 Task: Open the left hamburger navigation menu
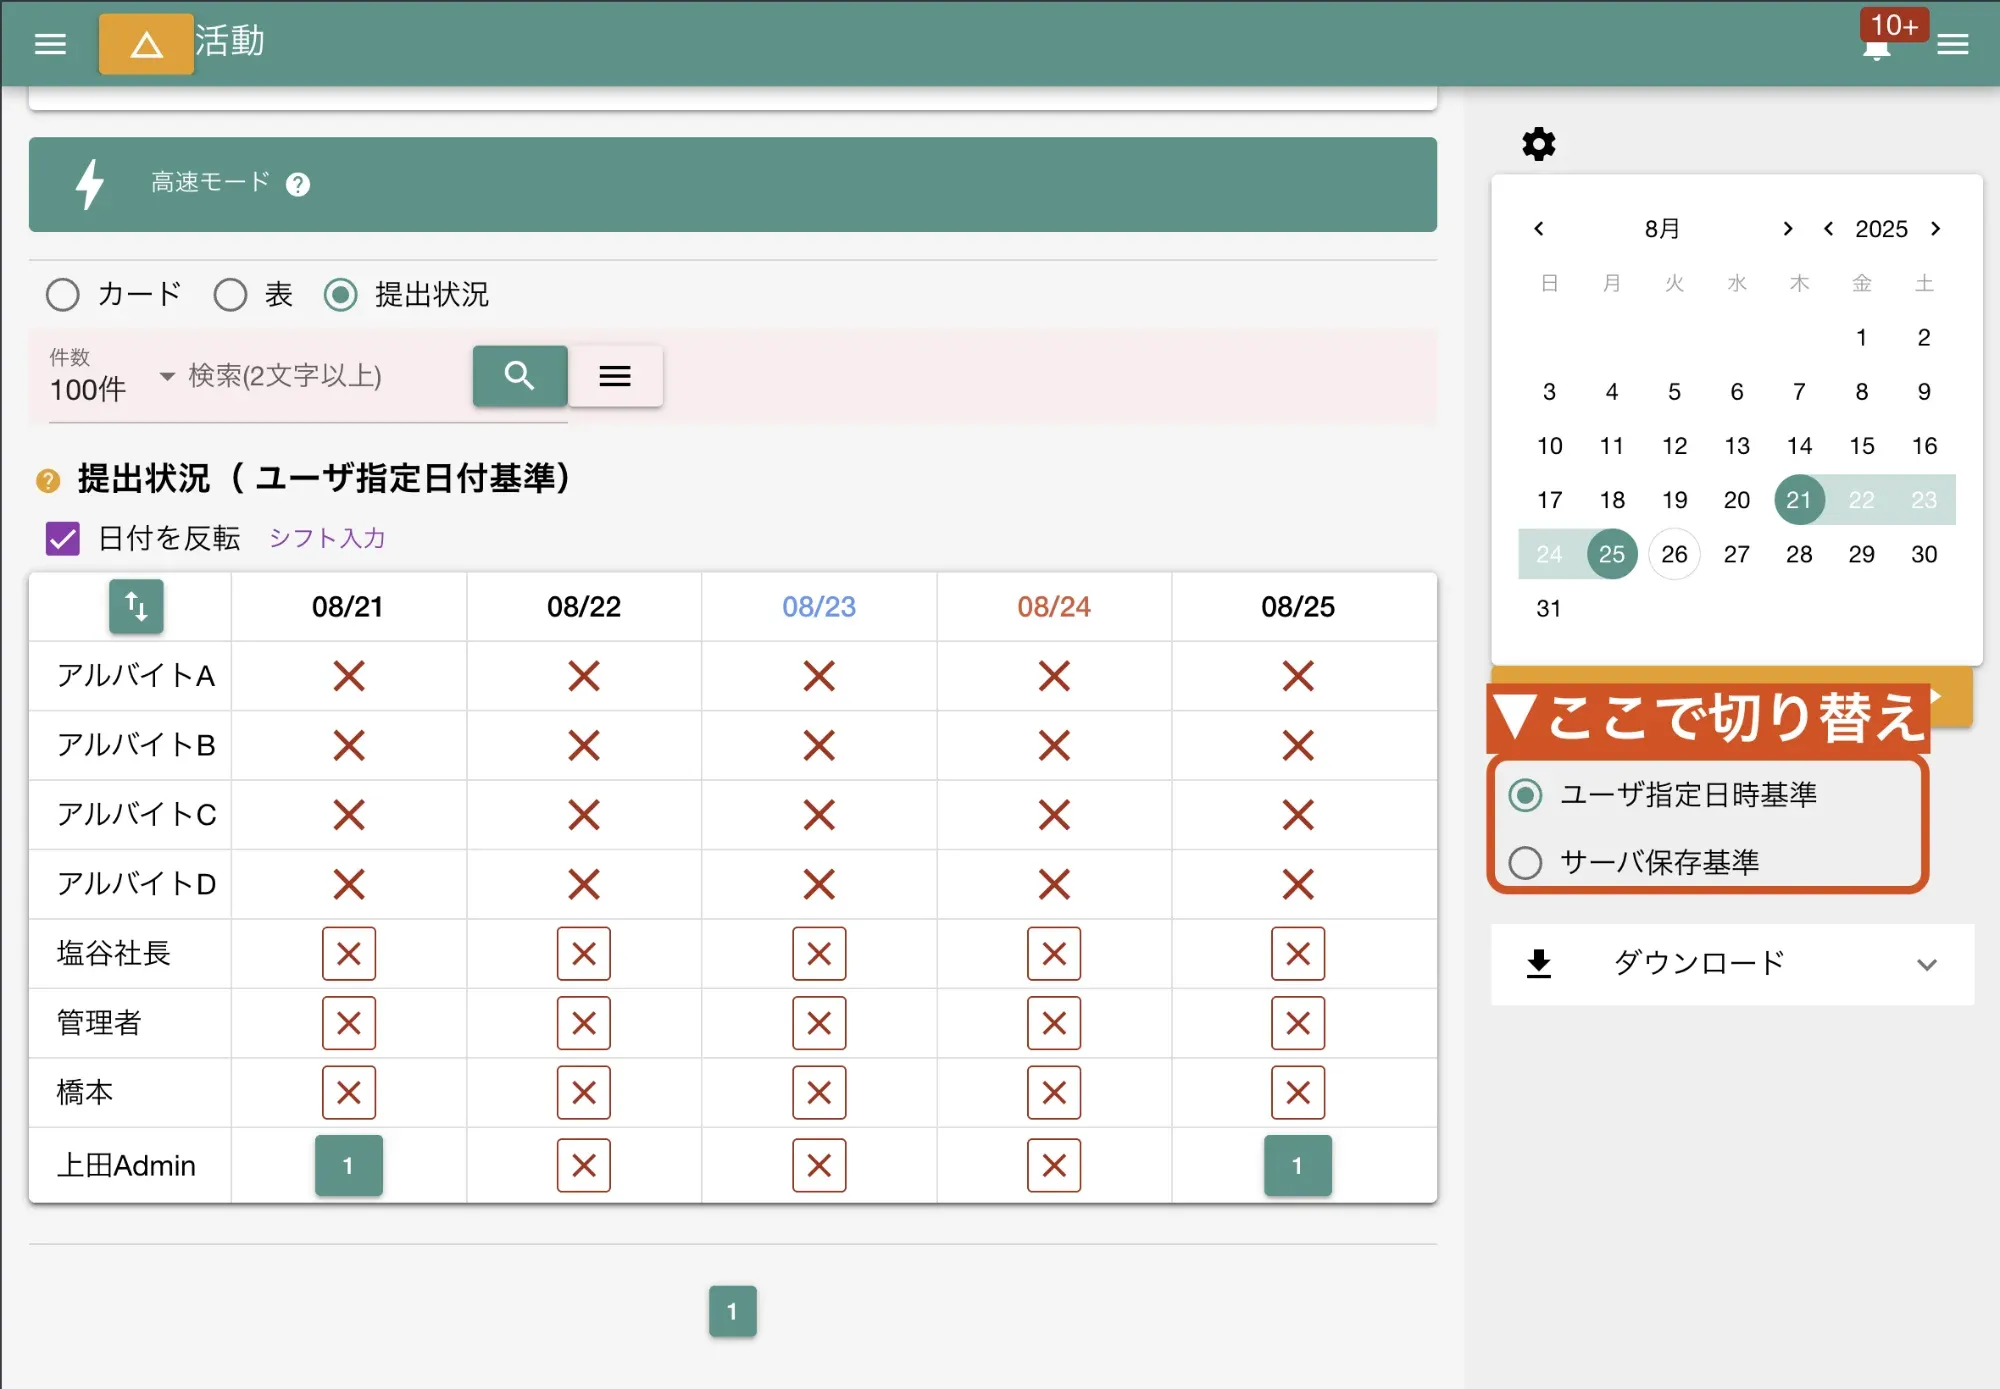(50, 43)
